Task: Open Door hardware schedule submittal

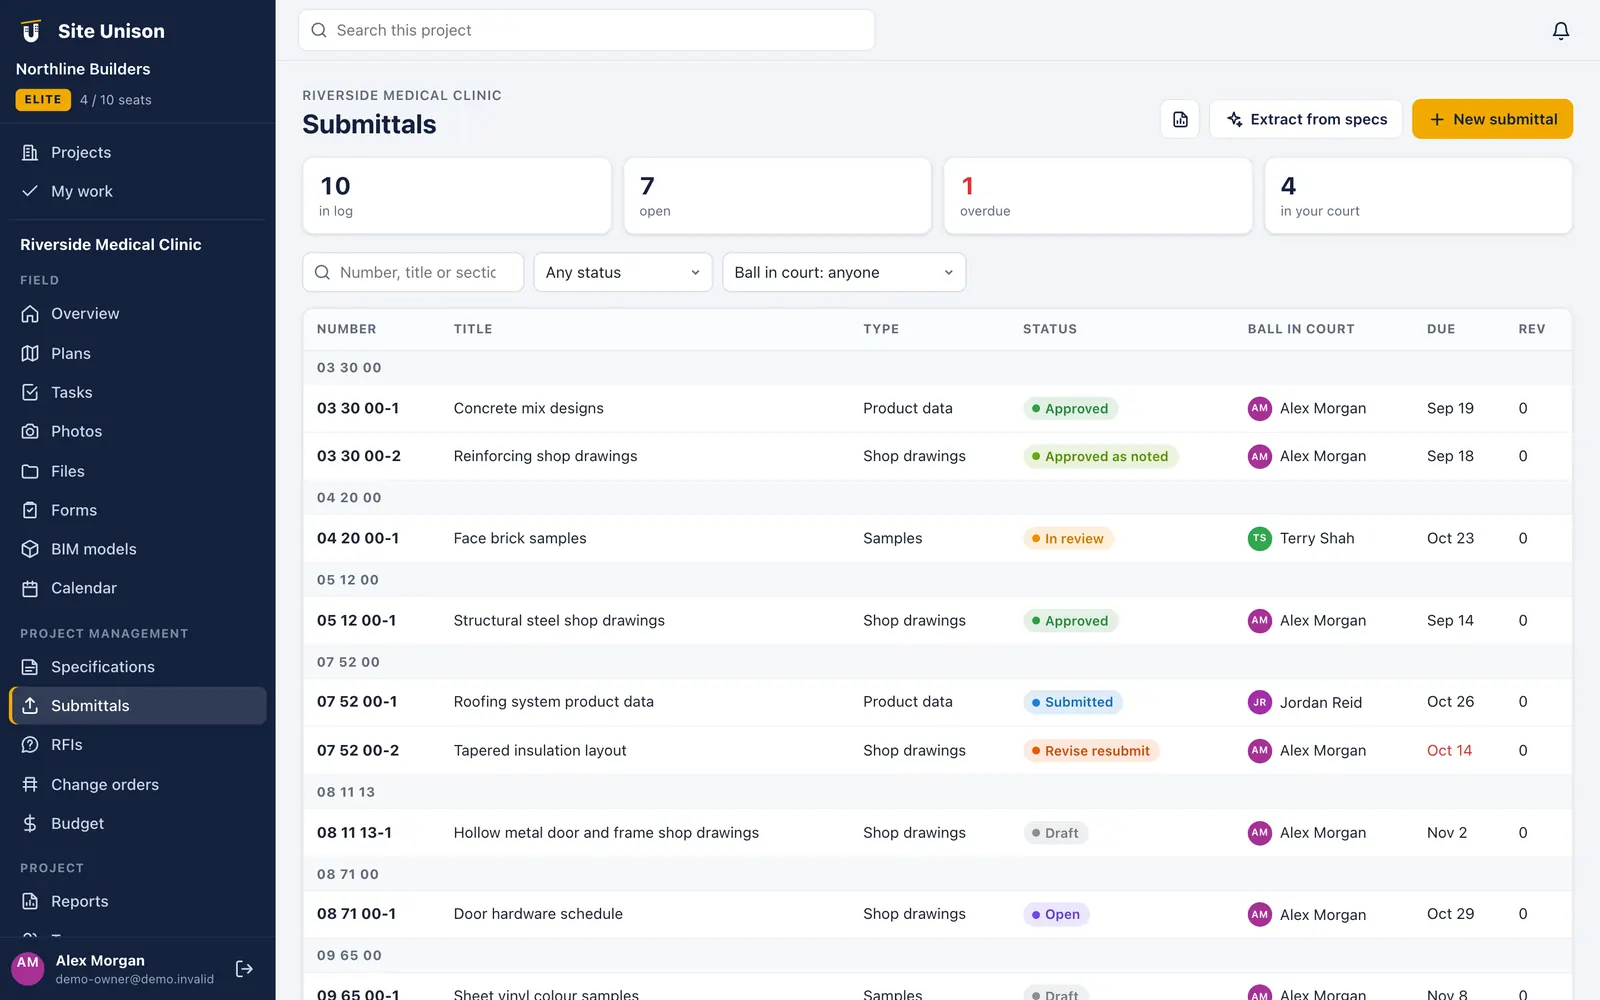Action: [937, 914]
